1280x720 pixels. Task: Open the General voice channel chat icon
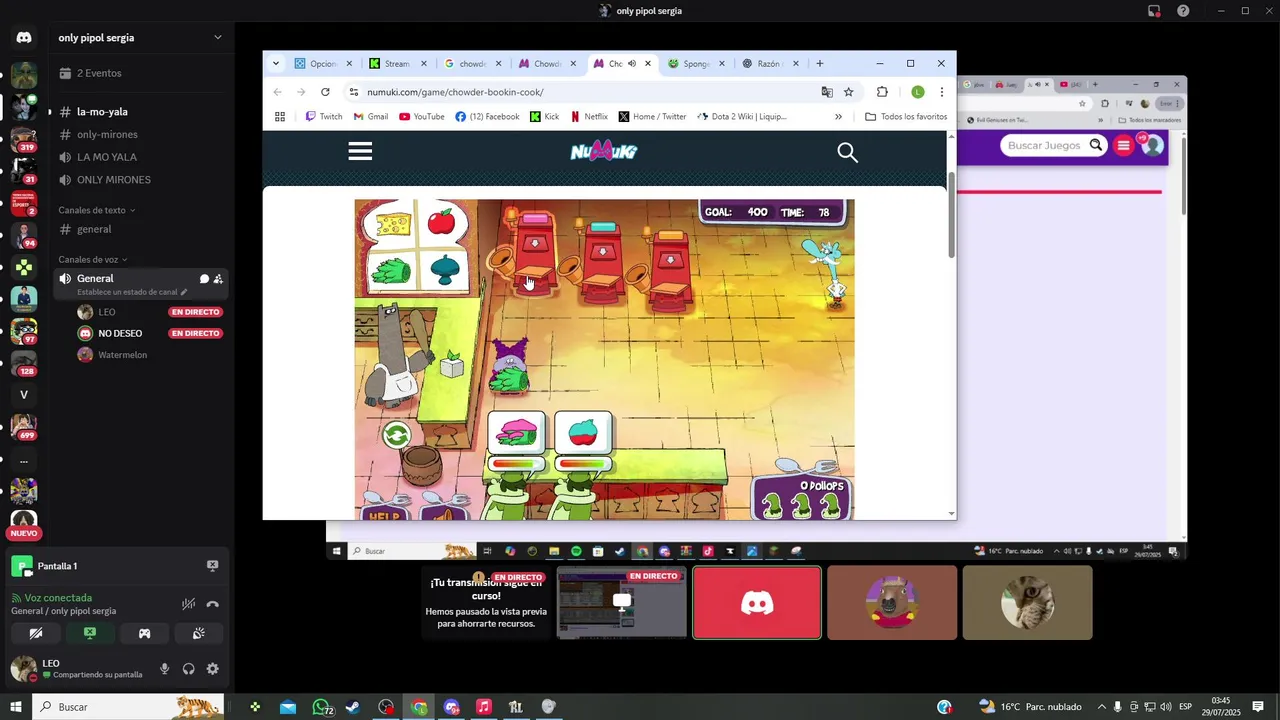[x=204, y=279]
